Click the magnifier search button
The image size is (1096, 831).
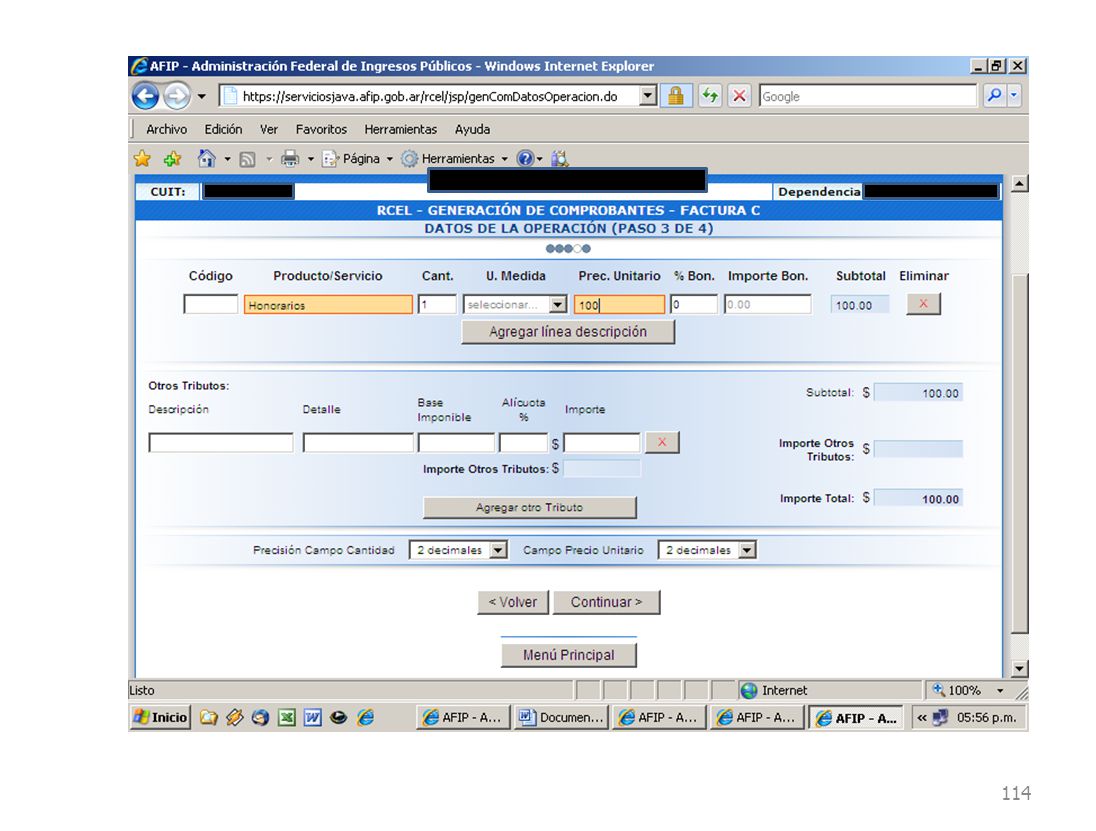pyautogui.click(x=993, y=96)
